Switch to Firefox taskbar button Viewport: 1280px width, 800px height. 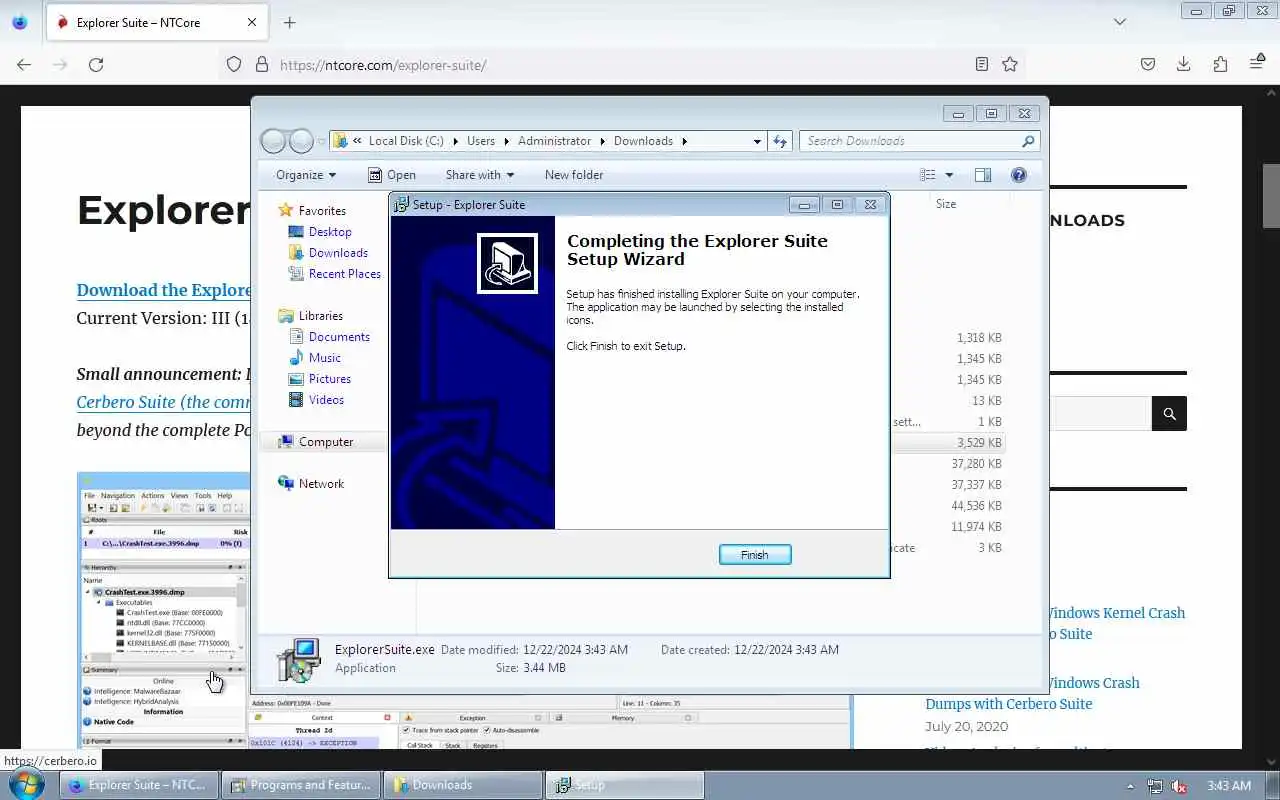[137, 785]
